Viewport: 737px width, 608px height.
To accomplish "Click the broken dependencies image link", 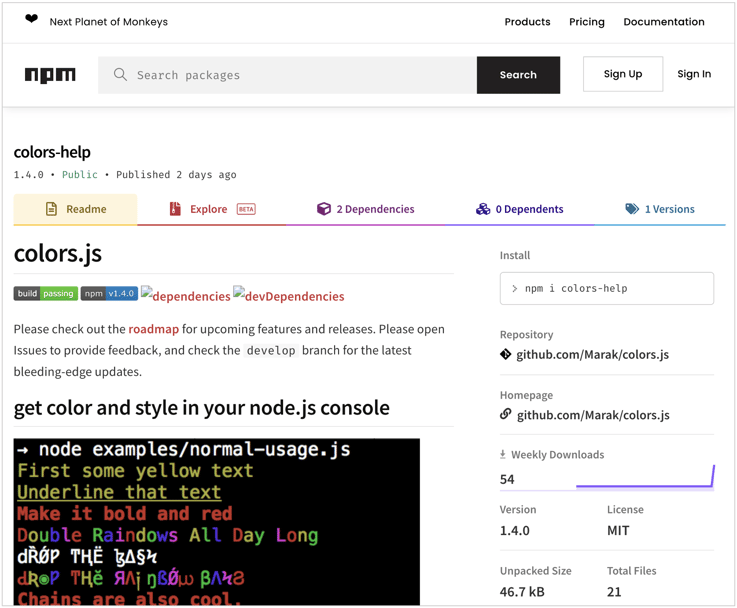I will 186,295.
